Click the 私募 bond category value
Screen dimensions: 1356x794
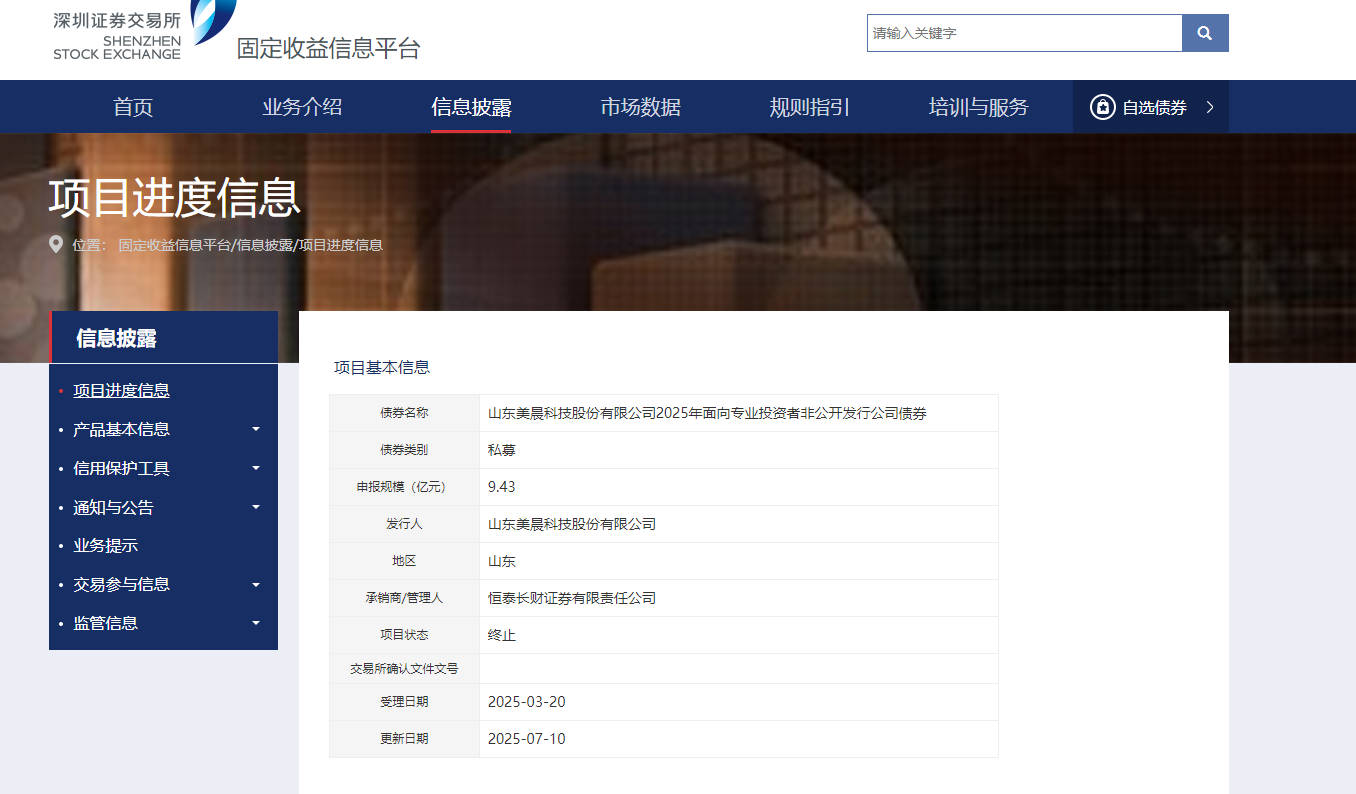[x=502, y=450]
